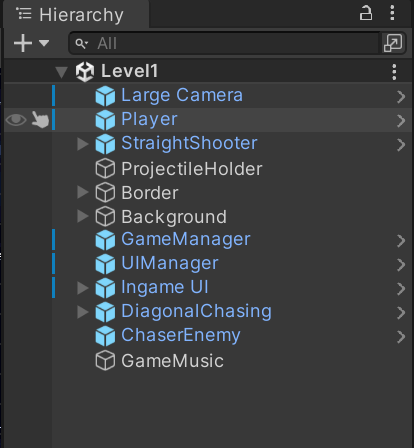Open GameManager prefab with right chevron

(x=401, y=241)
